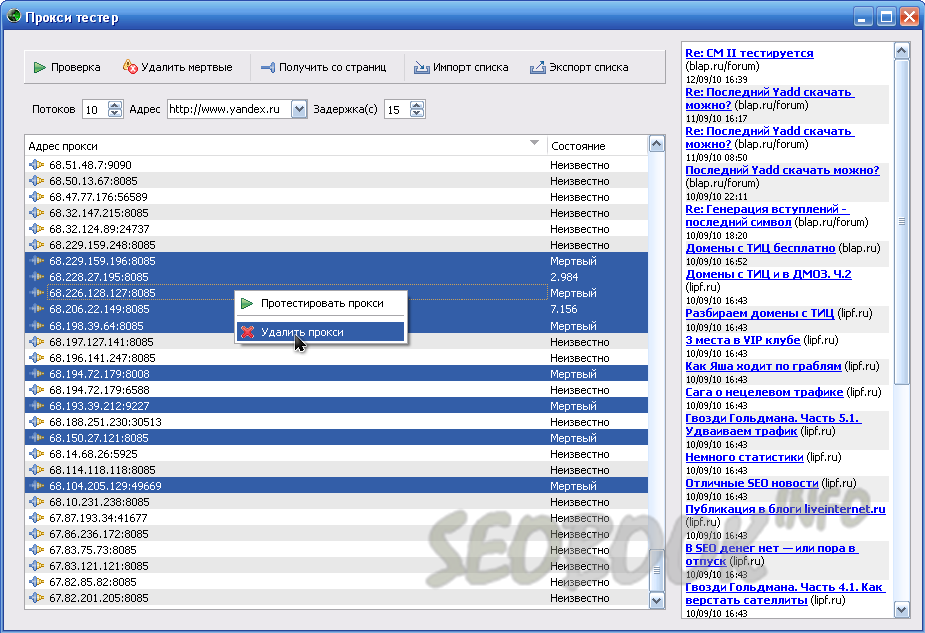This screenshot has width=925, height=633.
Task: Click the Экспорт списка icon
Action: (x=537, y=67)
